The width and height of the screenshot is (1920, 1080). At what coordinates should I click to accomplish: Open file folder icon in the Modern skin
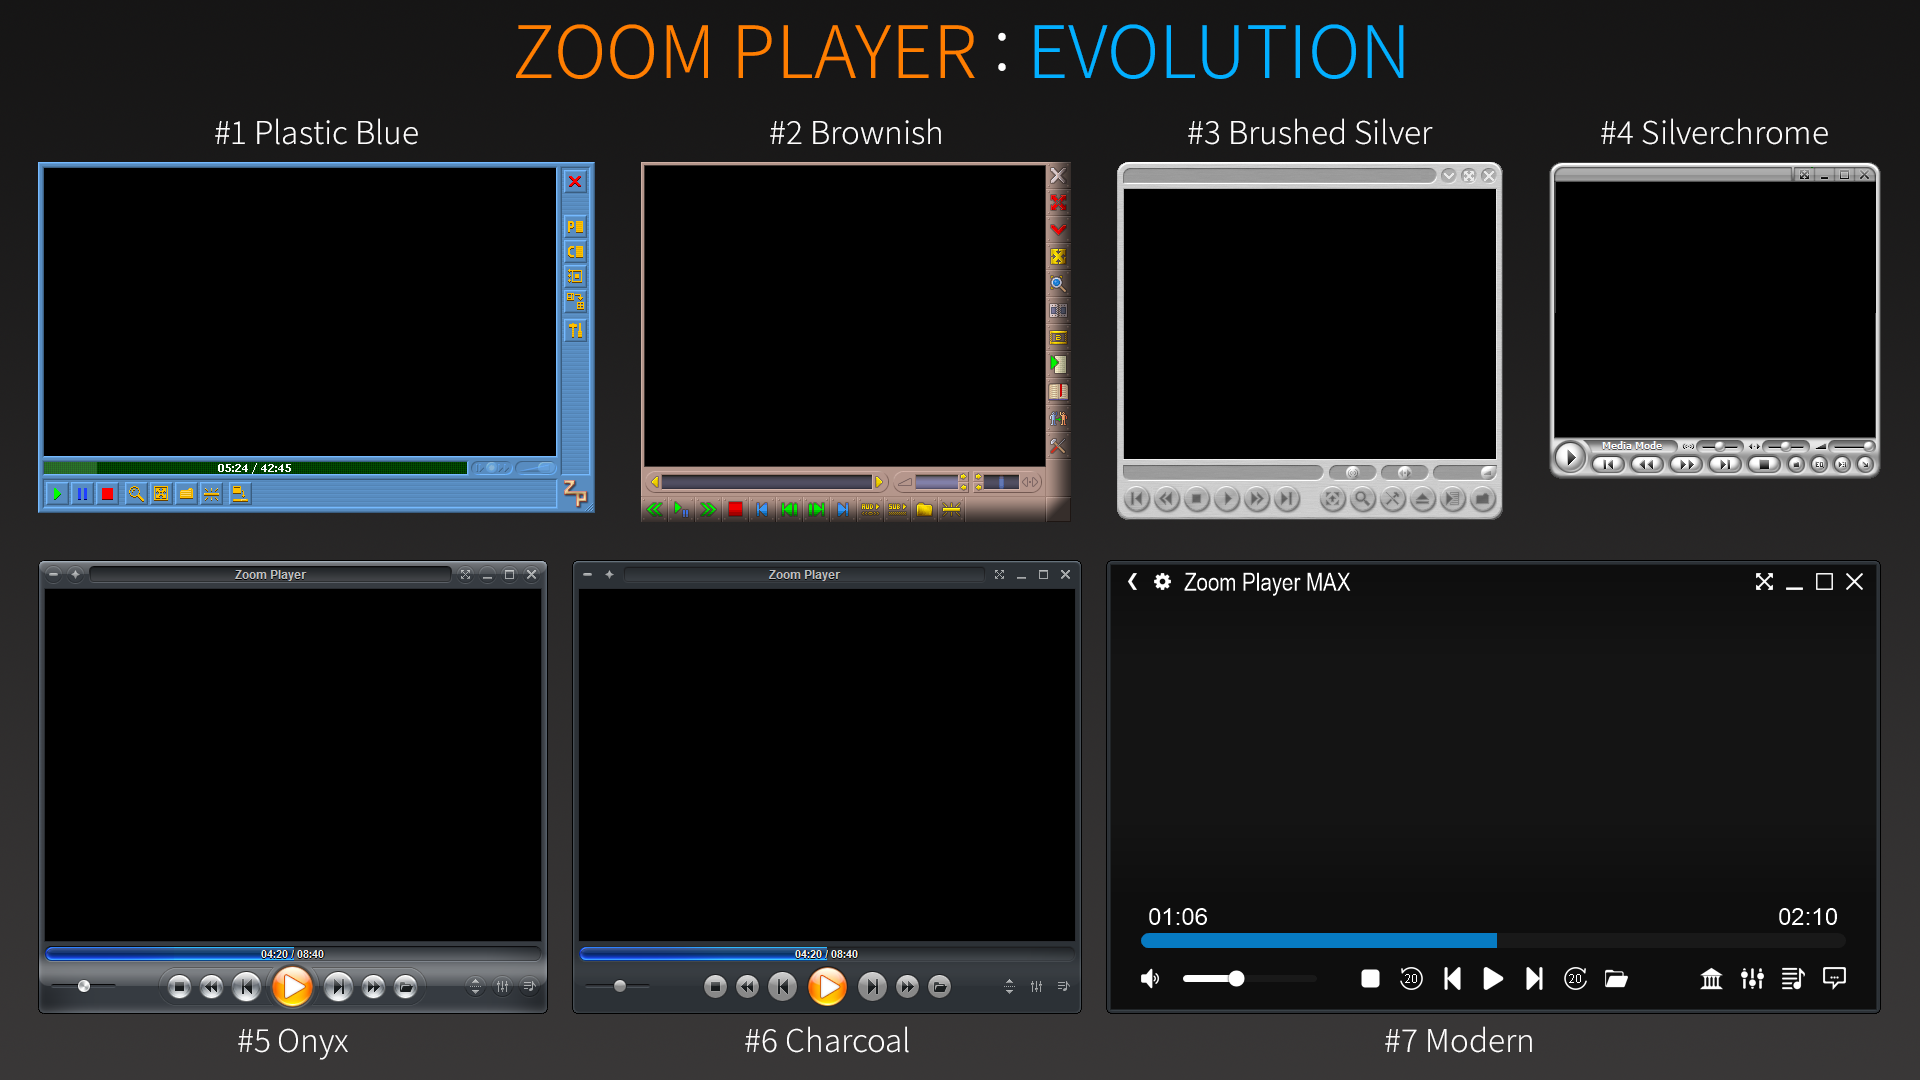[1616, 979]
